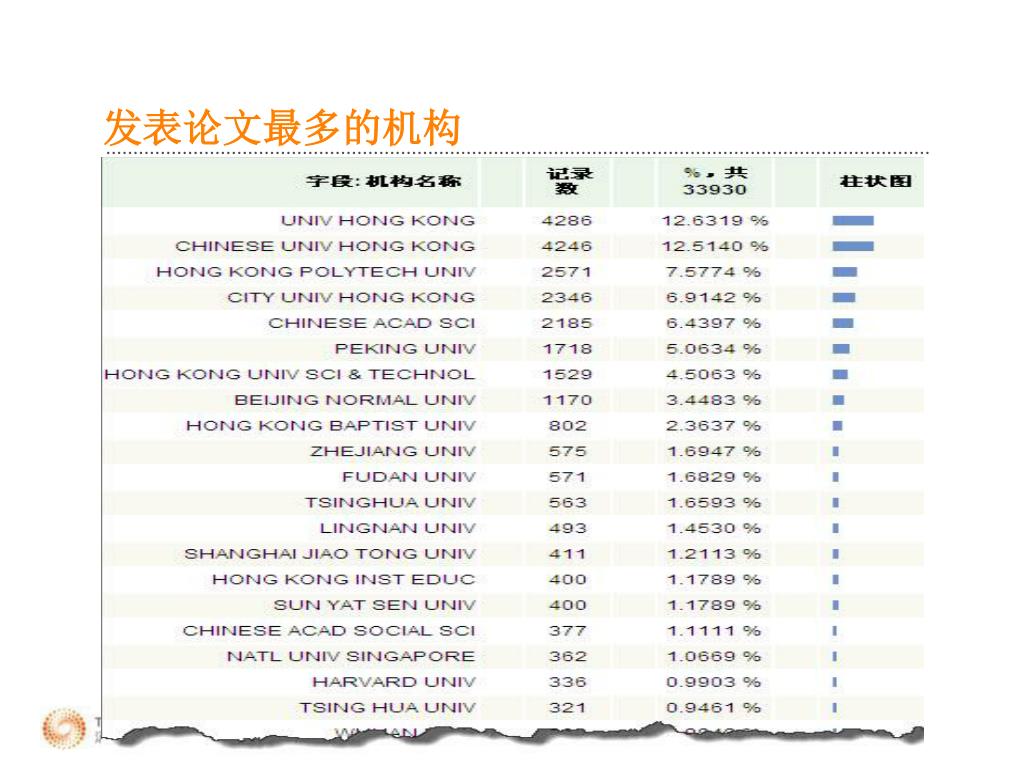Click the bar for BEIJING NORMAL UNIV
The image size is (1024, 768).
(839, 400)
